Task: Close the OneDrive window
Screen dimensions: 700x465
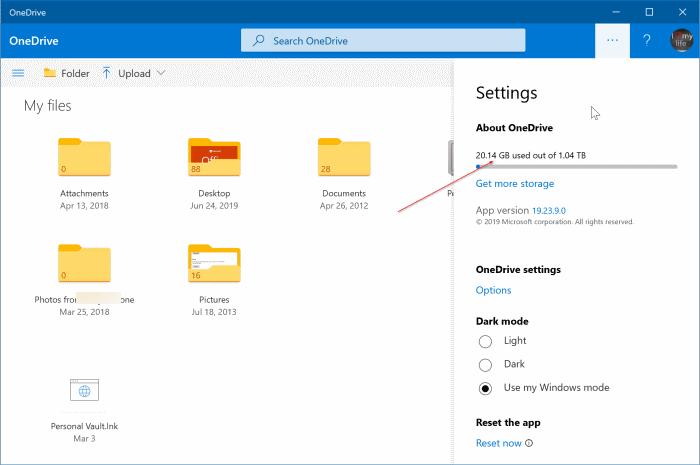Action: tap(683, 12)
